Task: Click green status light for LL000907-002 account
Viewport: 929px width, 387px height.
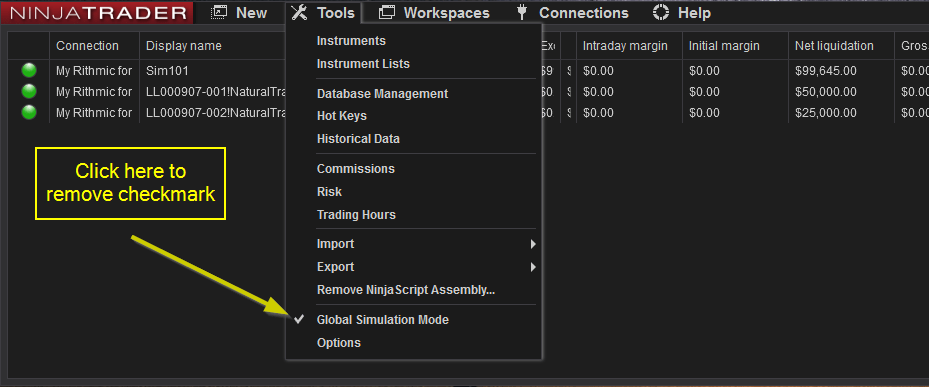Action: (29, 112)
